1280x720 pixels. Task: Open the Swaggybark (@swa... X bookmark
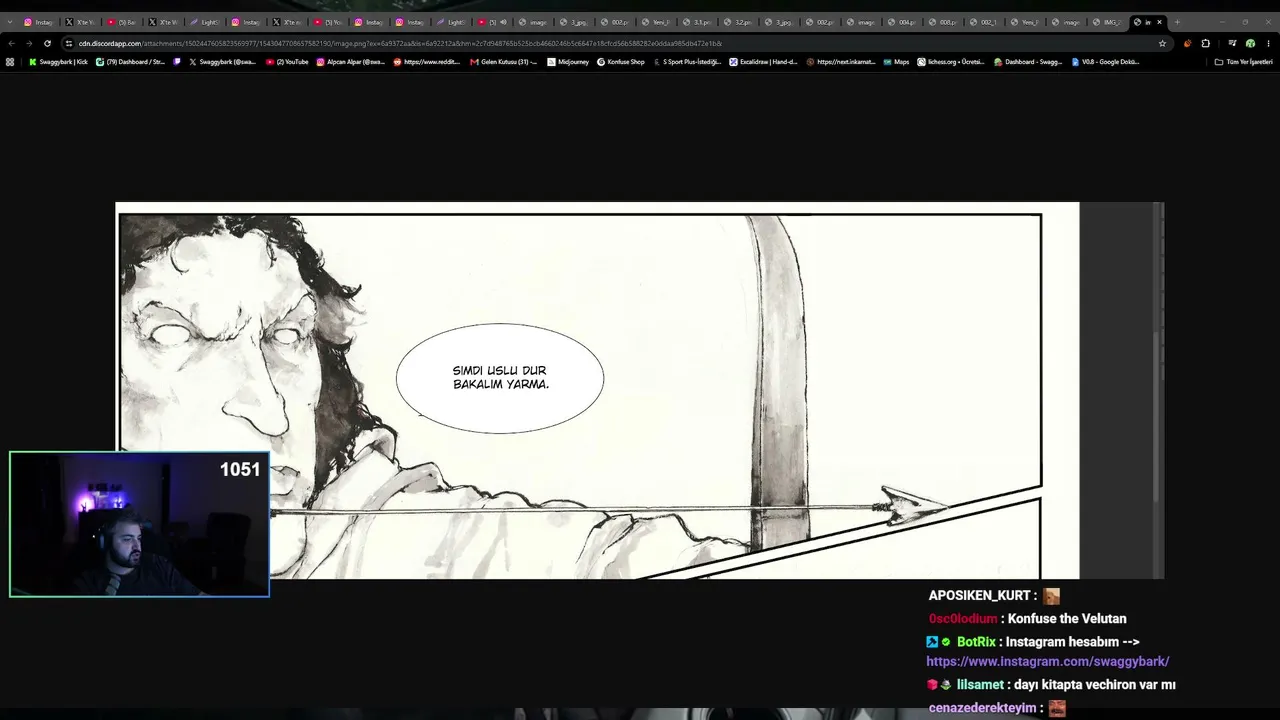pos(222,62)
